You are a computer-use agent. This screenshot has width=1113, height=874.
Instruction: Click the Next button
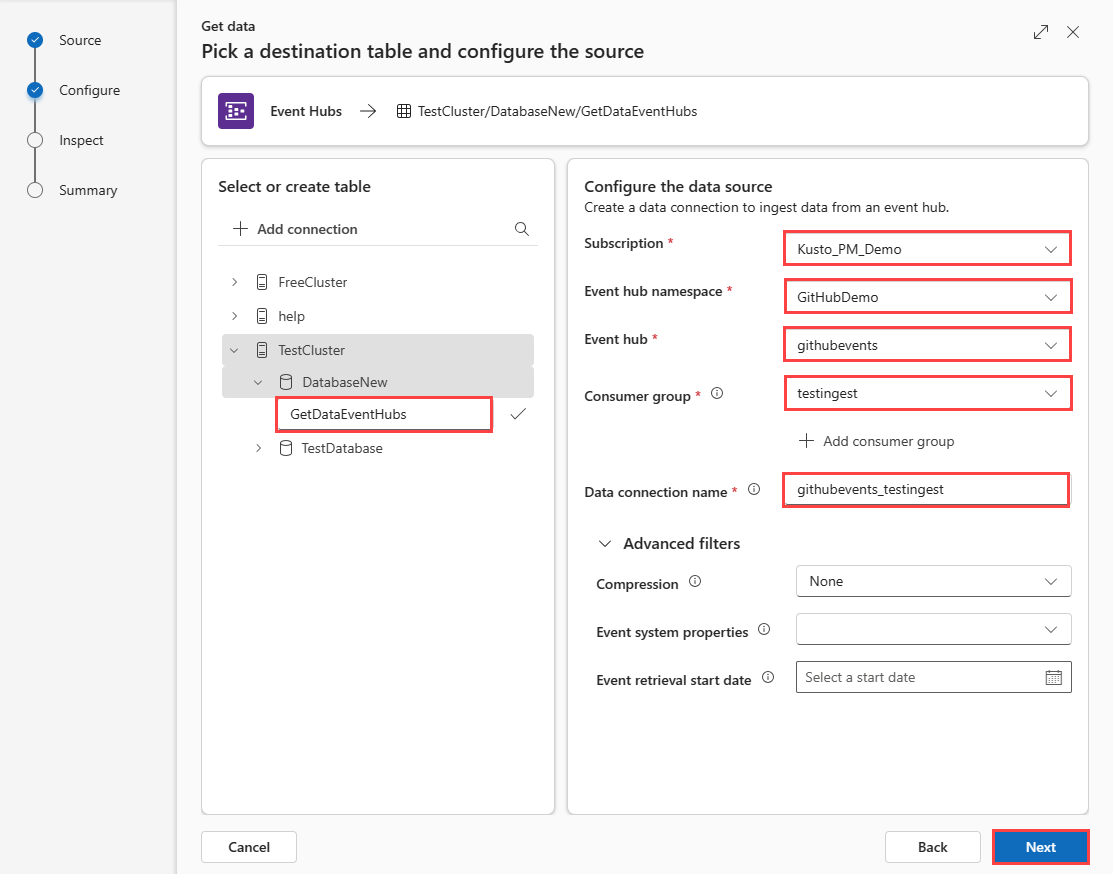point(1040,847)
